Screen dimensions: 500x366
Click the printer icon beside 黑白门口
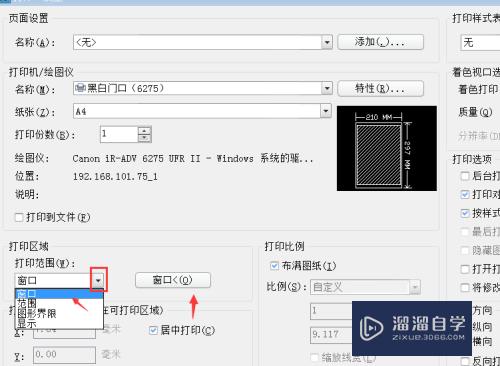pyautogui.click(x=80, y=88)
